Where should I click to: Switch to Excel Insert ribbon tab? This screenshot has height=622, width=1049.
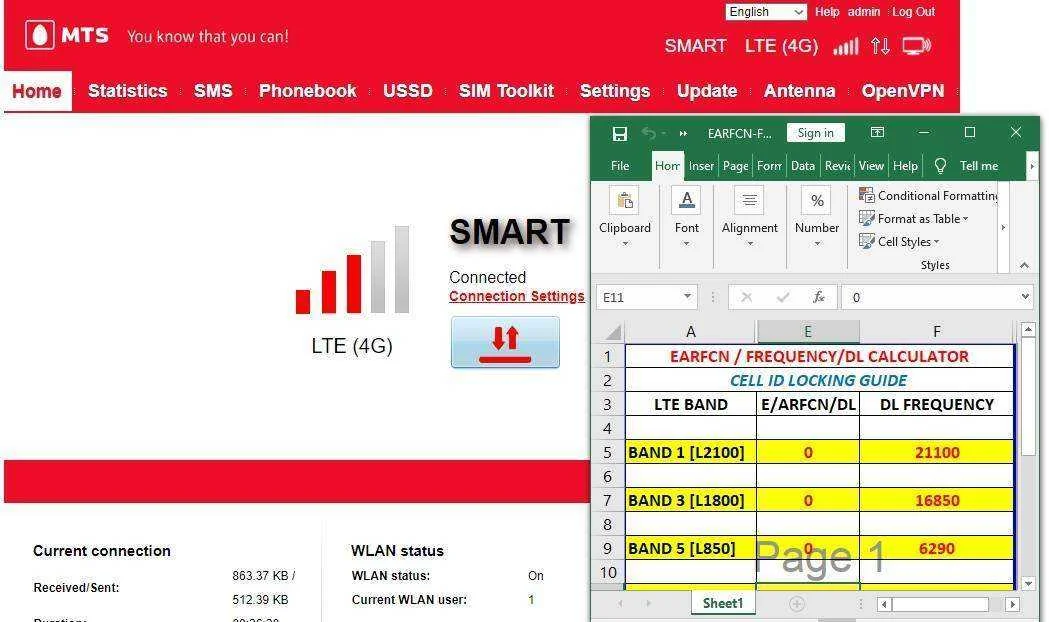(x=701, y=166)
